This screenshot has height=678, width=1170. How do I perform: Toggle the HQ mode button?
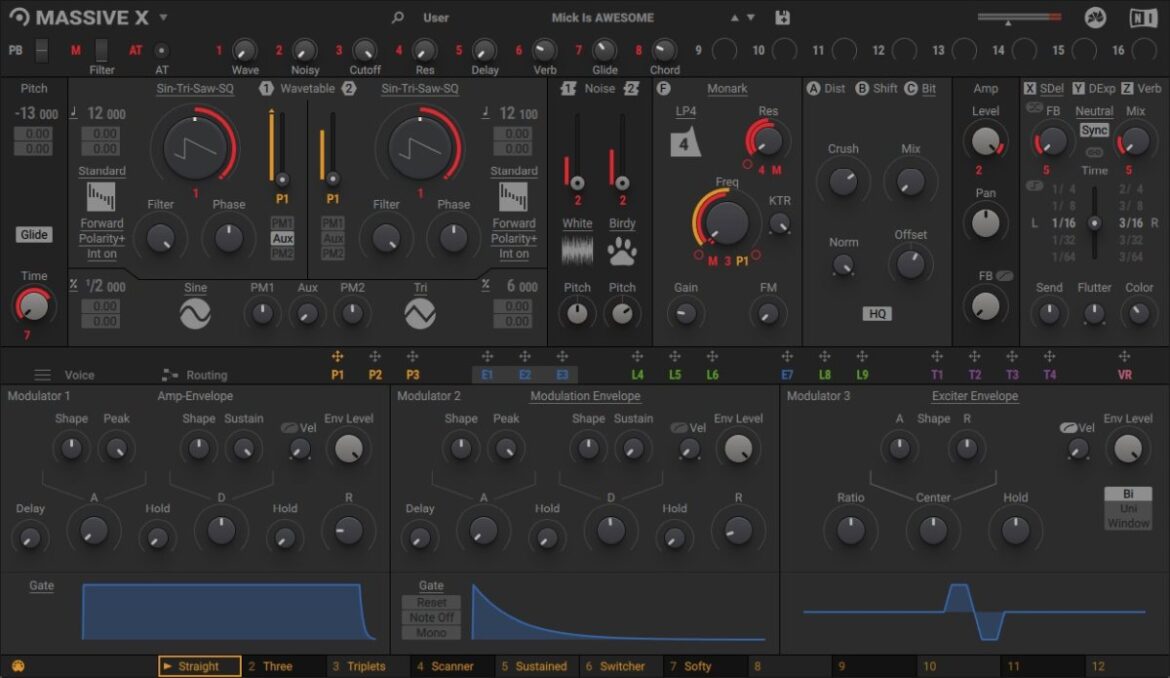click(x=877, y=314)
